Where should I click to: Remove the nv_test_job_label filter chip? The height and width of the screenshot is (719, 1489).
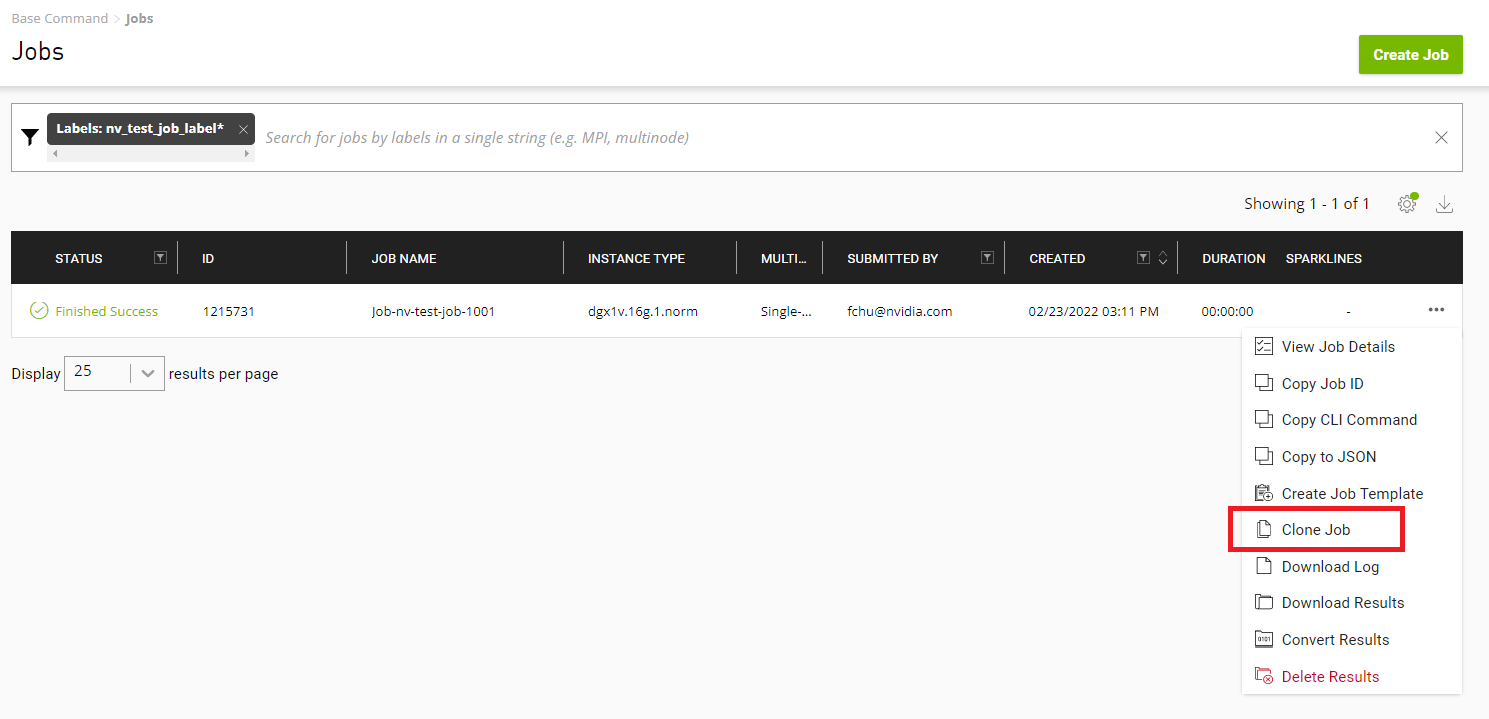point(243,129)
